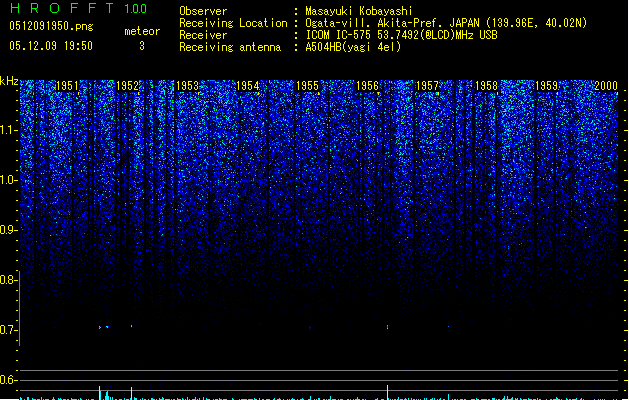Click the date 05.12.09 19:50

[x=51, y=46]
